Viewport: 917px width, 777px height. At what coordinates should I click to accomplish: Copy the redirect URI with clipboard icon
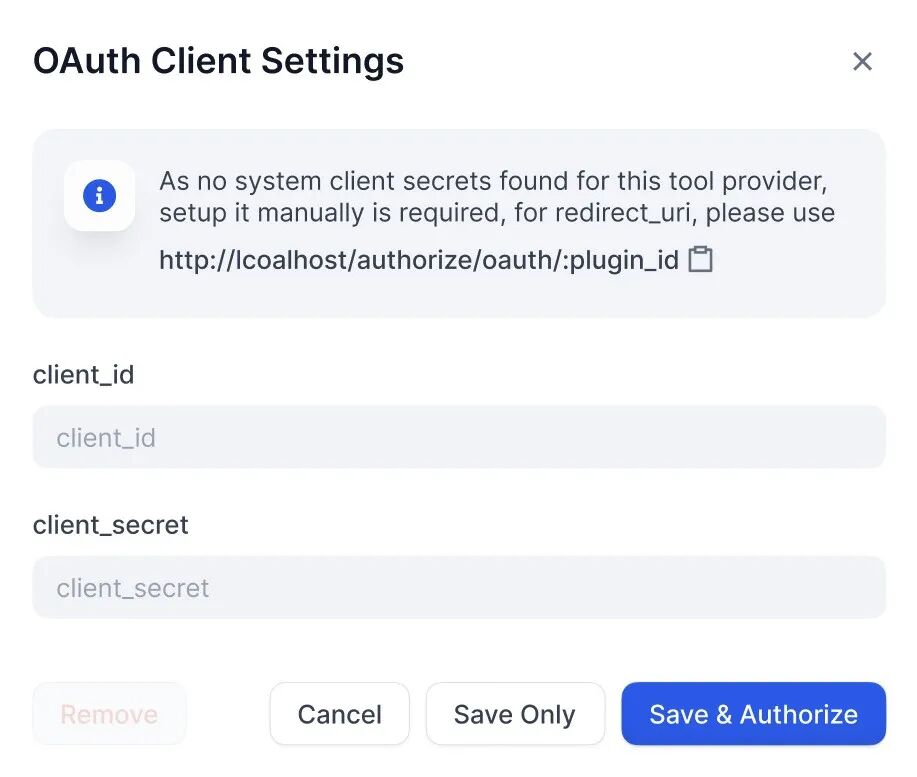701,260
